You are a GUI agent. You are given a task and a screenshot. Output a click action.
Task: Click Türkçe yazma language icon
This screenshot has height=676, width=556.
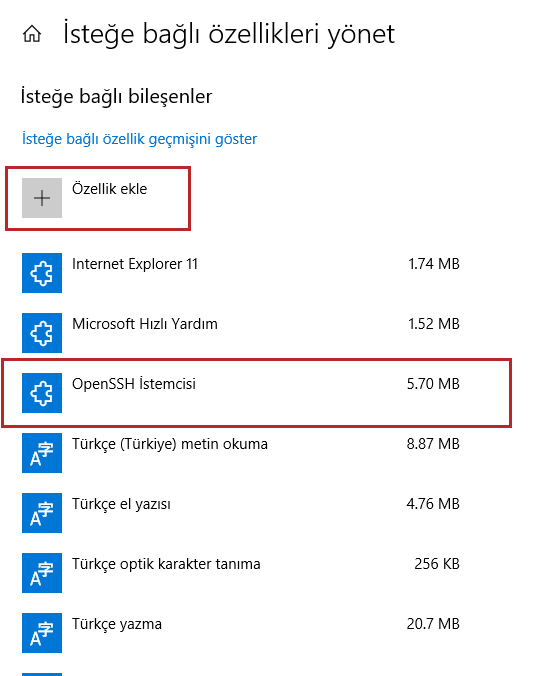(x=42, y=632)
